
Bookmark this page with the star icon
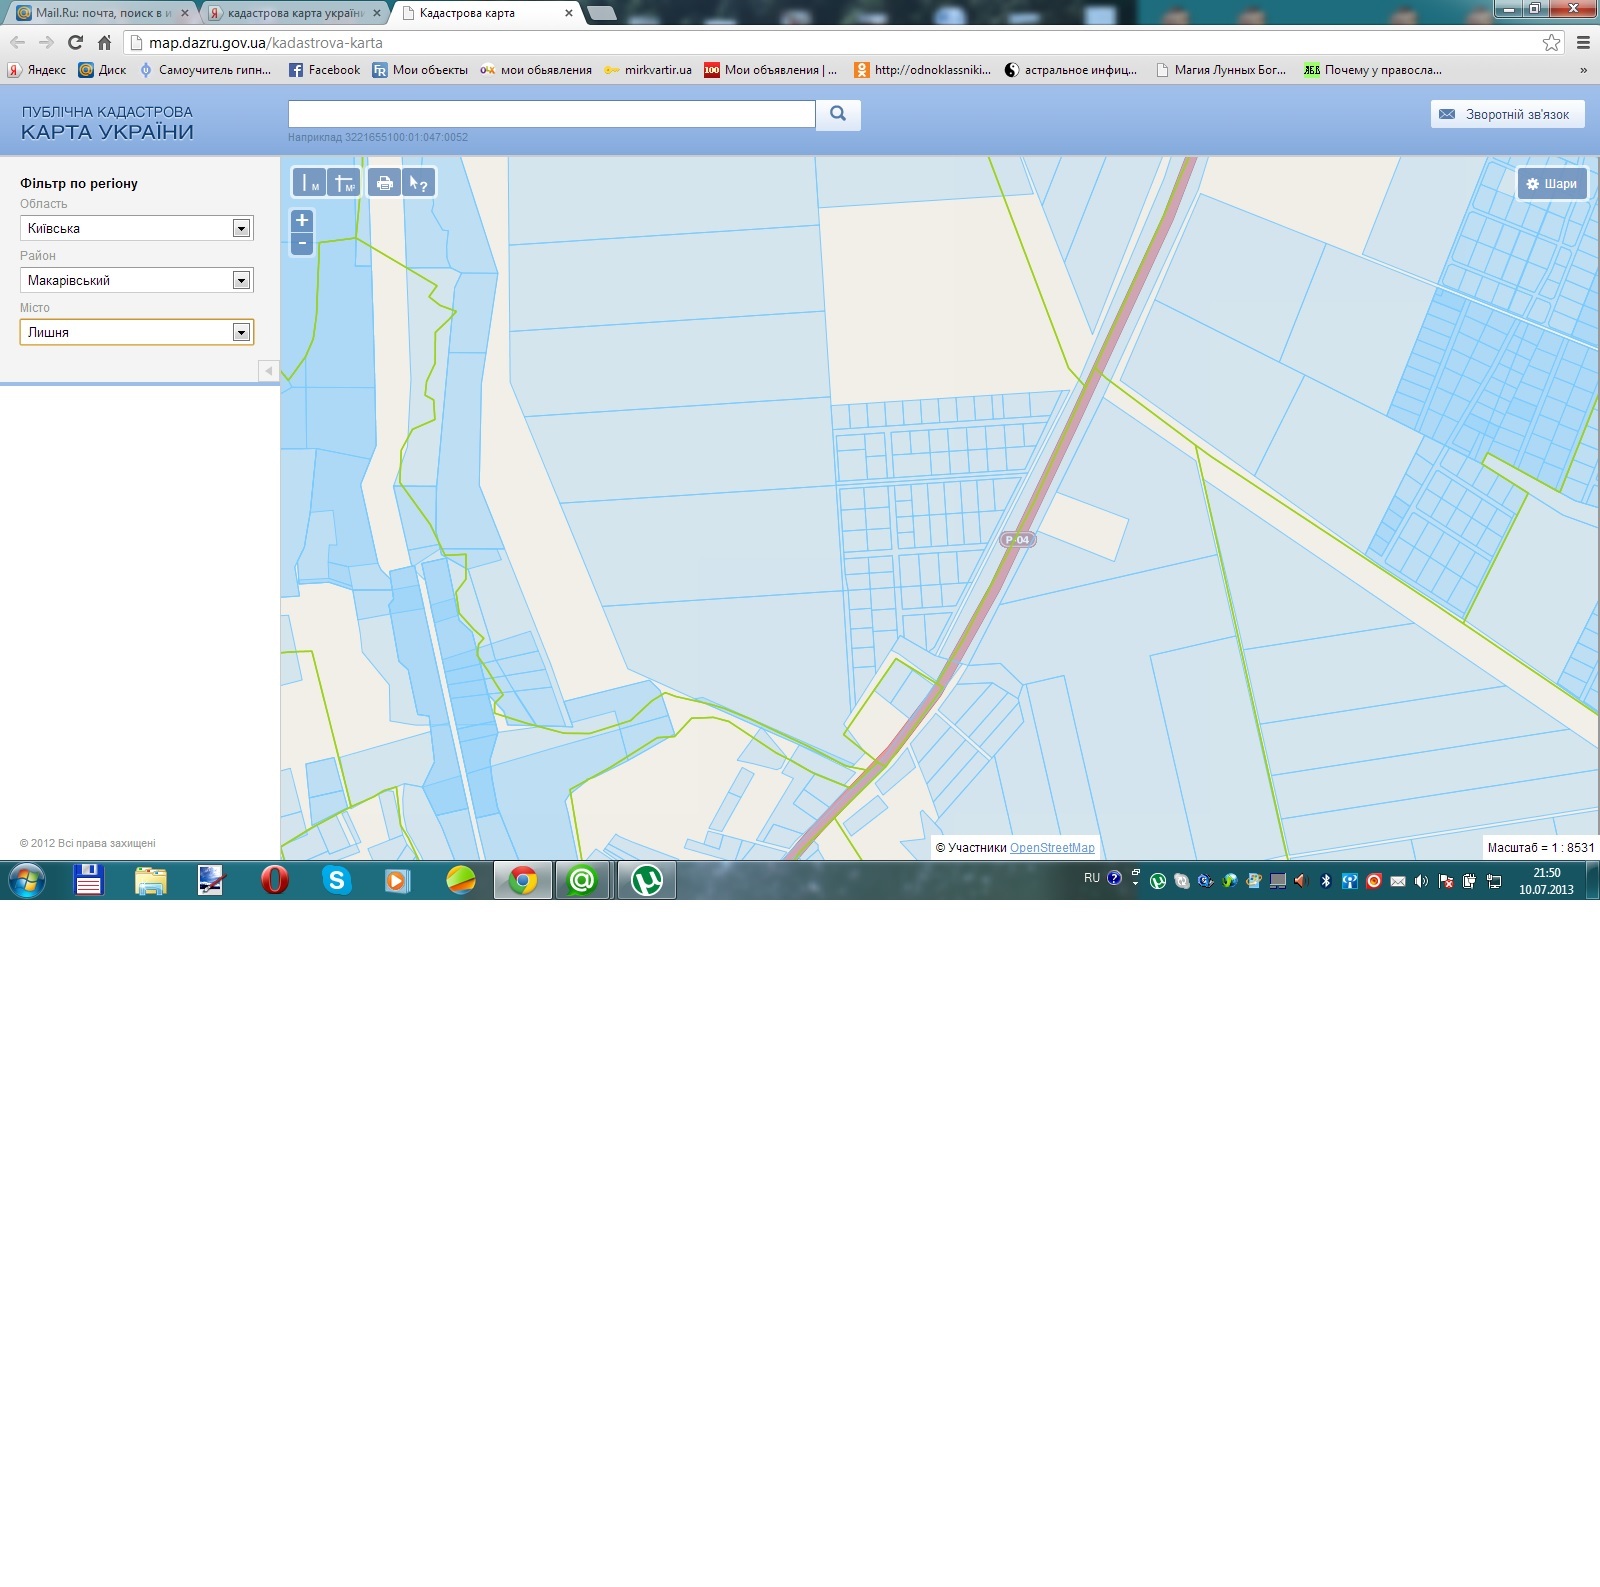pos(1551,42)
